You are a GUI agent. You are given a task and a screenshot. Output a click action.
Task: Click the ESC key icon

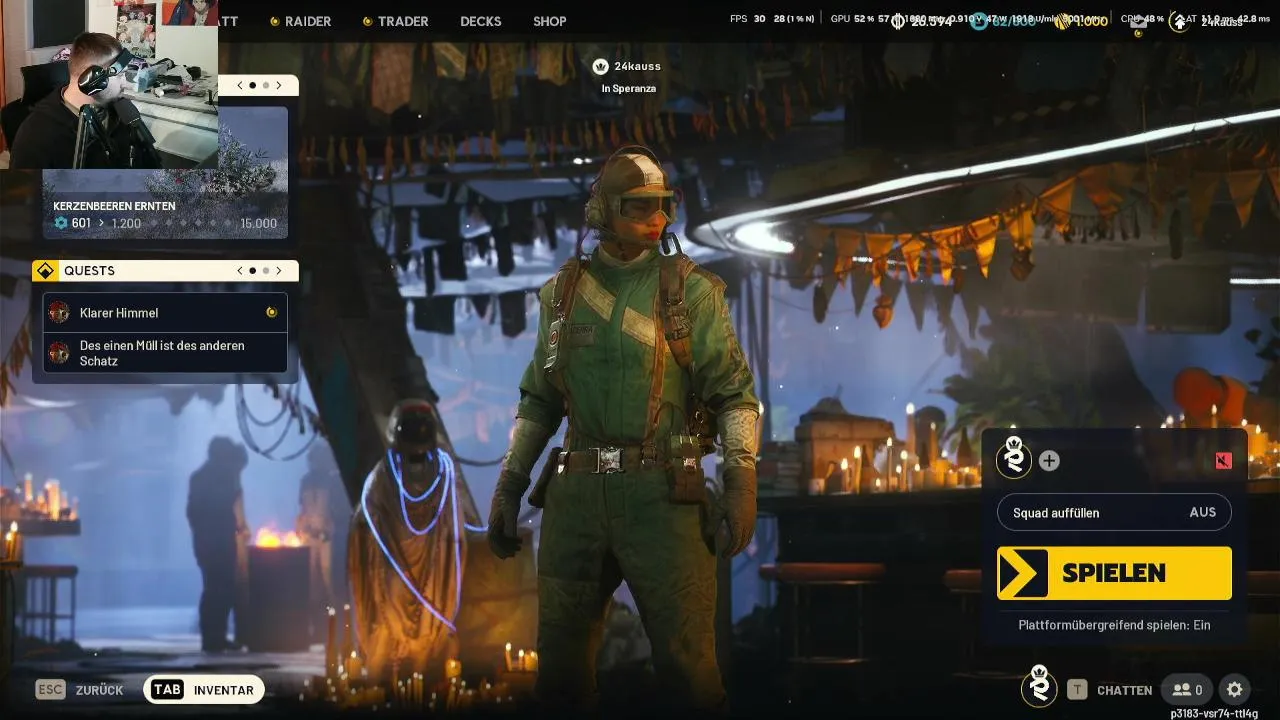(x=50, y=690)
